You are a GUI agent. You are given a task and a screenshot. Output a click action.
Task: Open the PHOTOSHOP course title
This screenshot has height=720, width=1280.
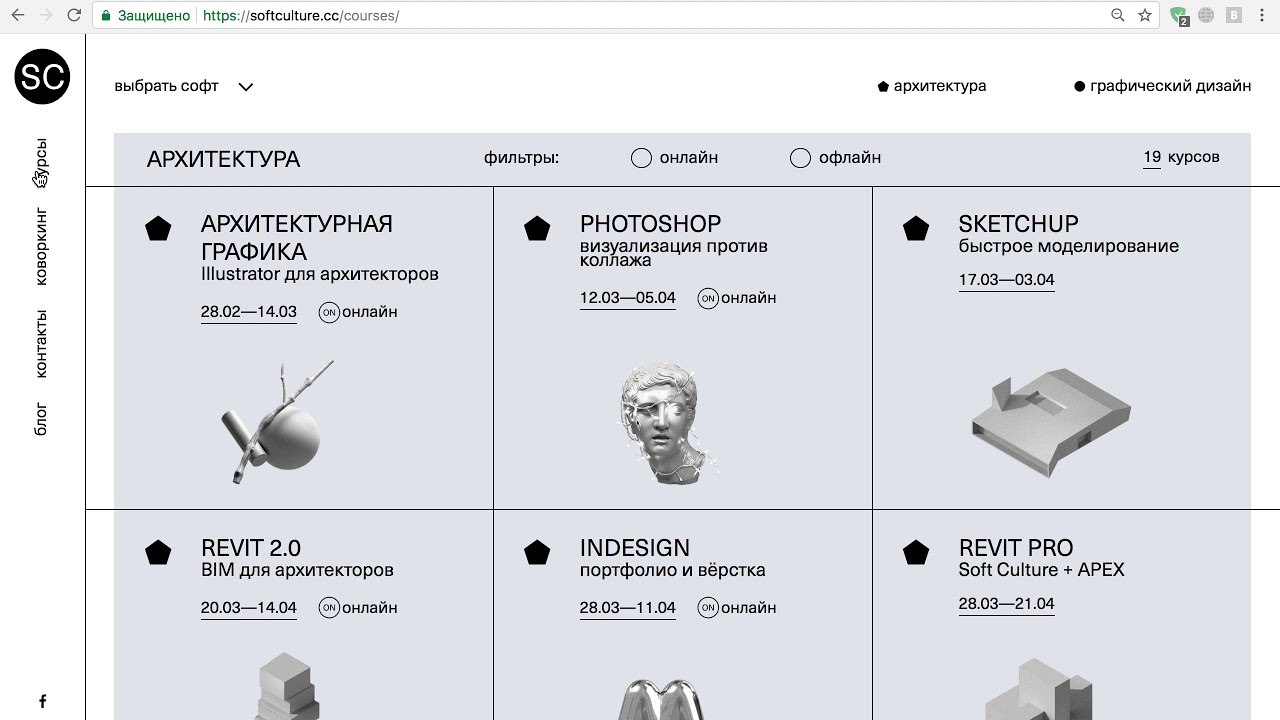650,224
